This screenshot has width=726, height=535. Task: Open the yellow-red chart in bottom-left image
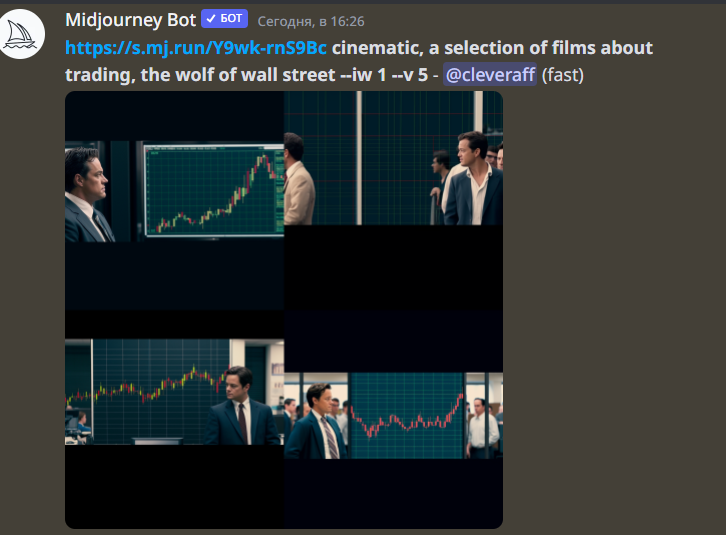pos(148,391)
